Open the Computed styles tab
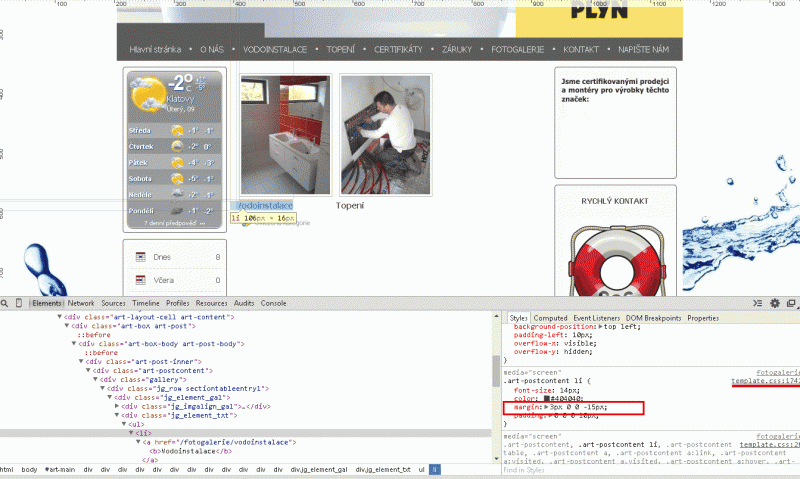The height and width of the screenshot is (479, 800). 549,318
